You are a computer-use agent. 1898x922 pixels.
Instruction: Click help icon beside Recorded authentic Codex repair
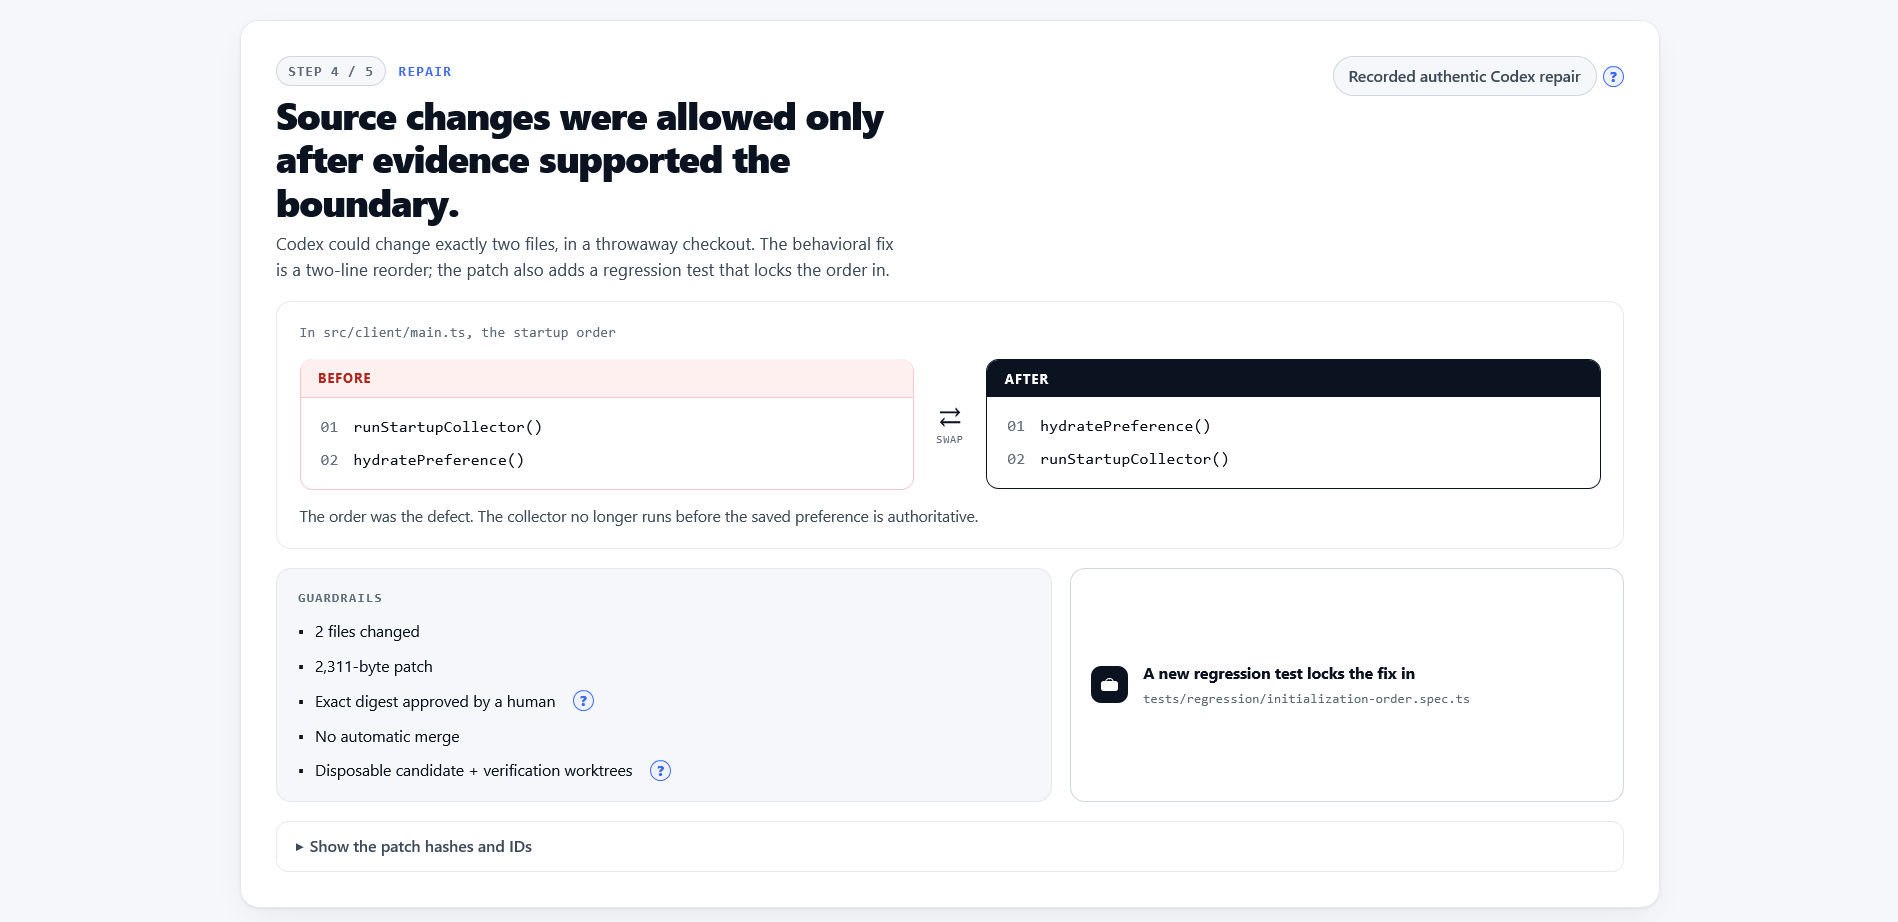(x=1613, y=77)
